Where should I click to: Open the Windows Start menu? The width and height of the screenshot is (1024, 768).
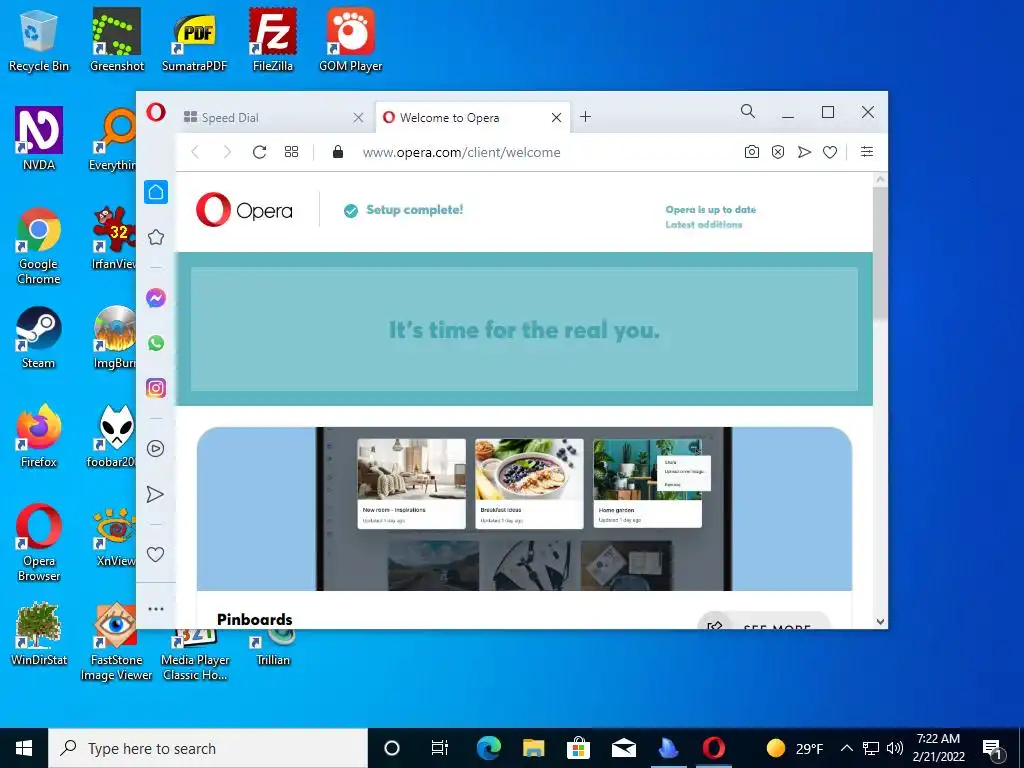24,748
